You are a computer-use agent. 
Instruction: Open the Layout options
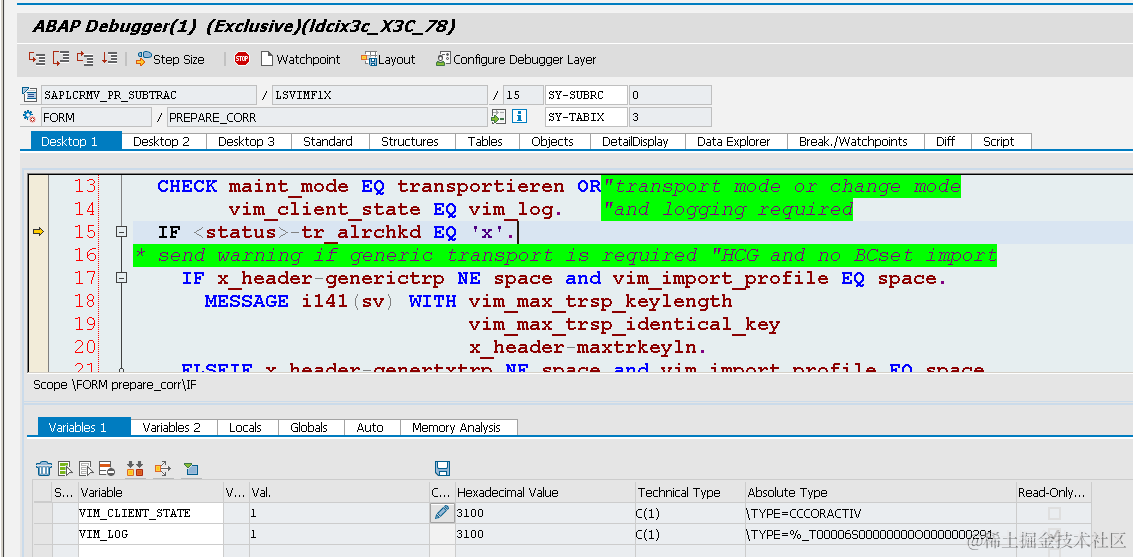(388, 59)
